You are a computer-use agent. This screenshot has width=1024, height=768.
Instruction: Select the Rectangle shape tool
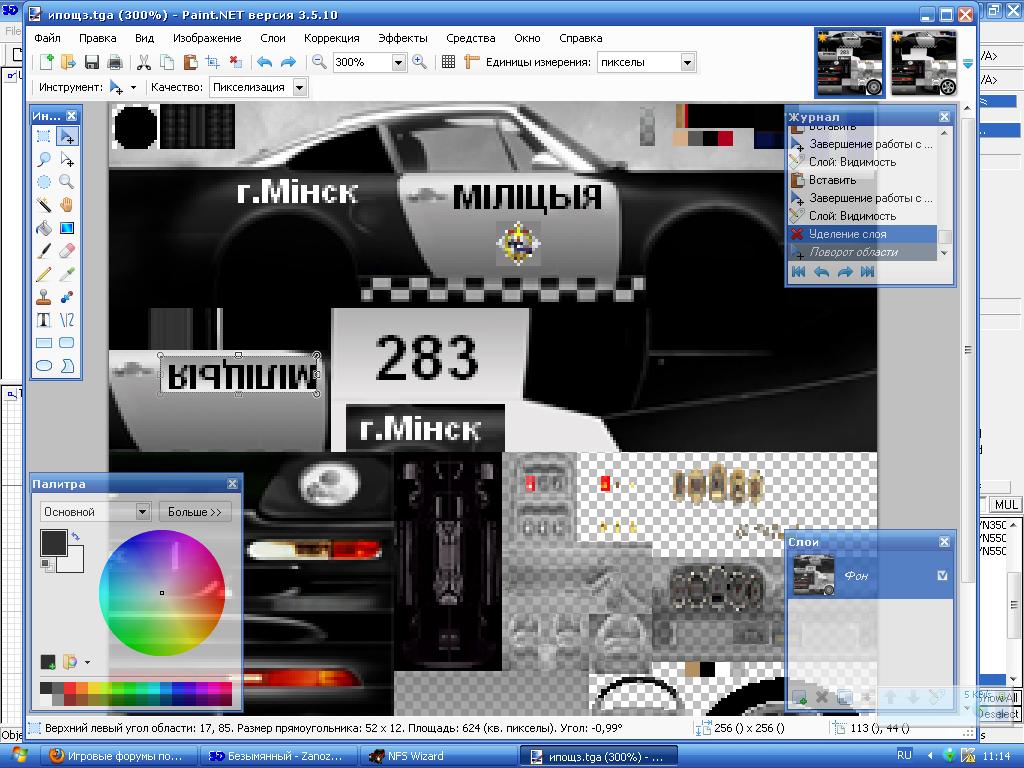click(x=44, y=342)
